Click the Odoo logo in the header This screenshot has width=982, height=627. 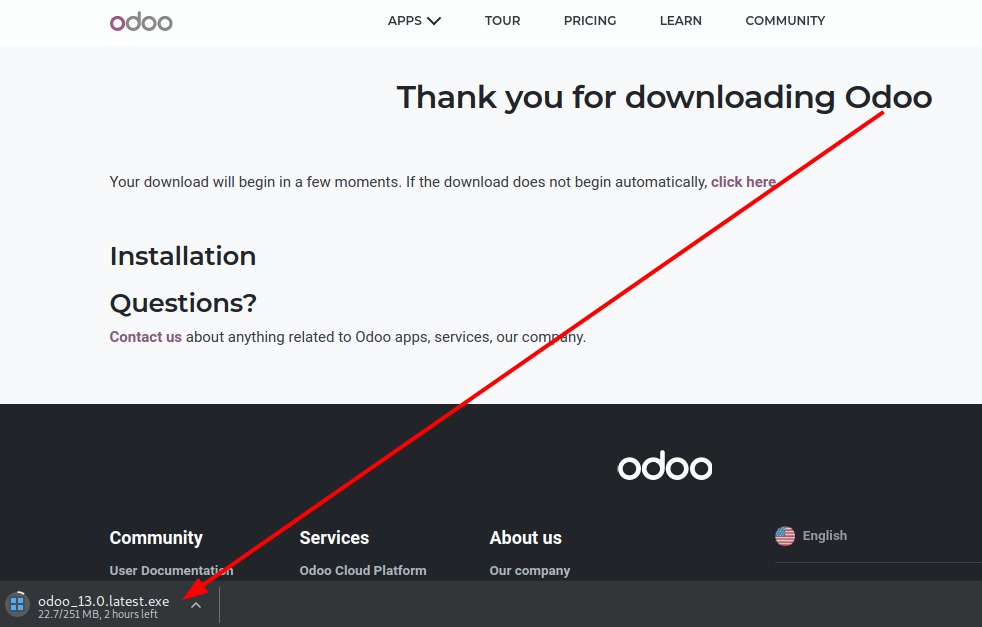click(x=141, y=21)
